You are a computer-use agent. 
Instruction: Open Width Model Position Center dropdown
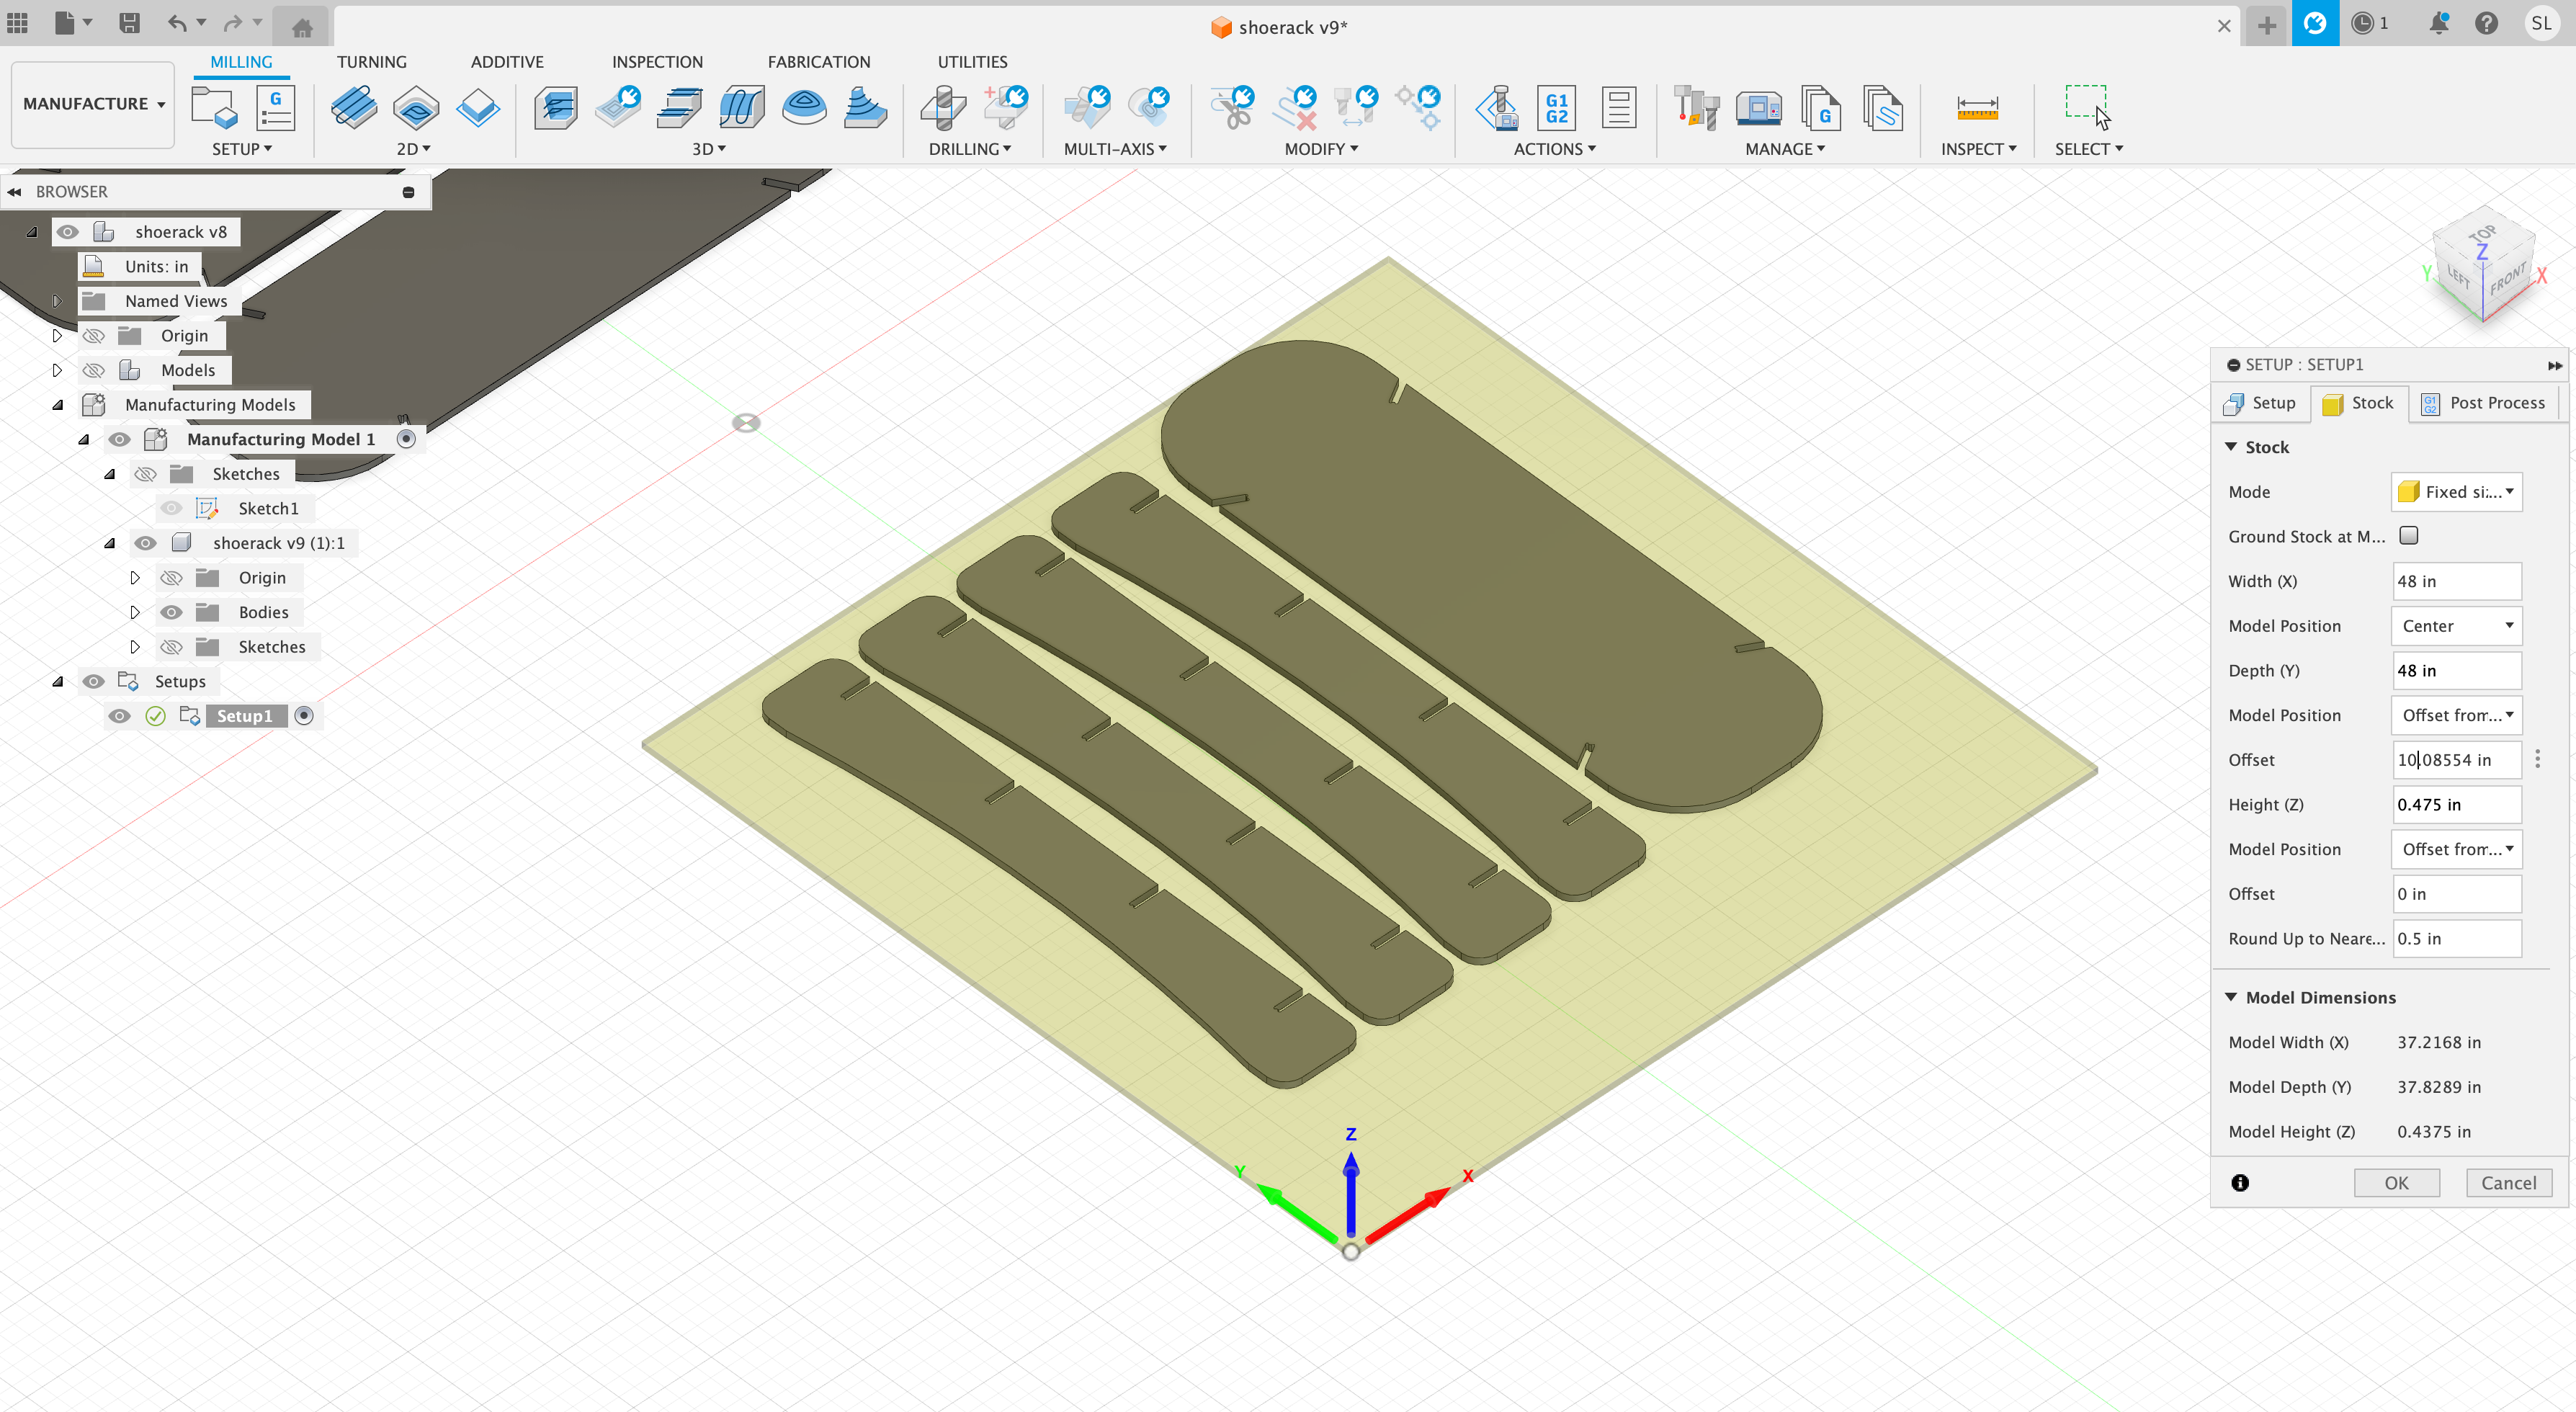[2456, 625]
